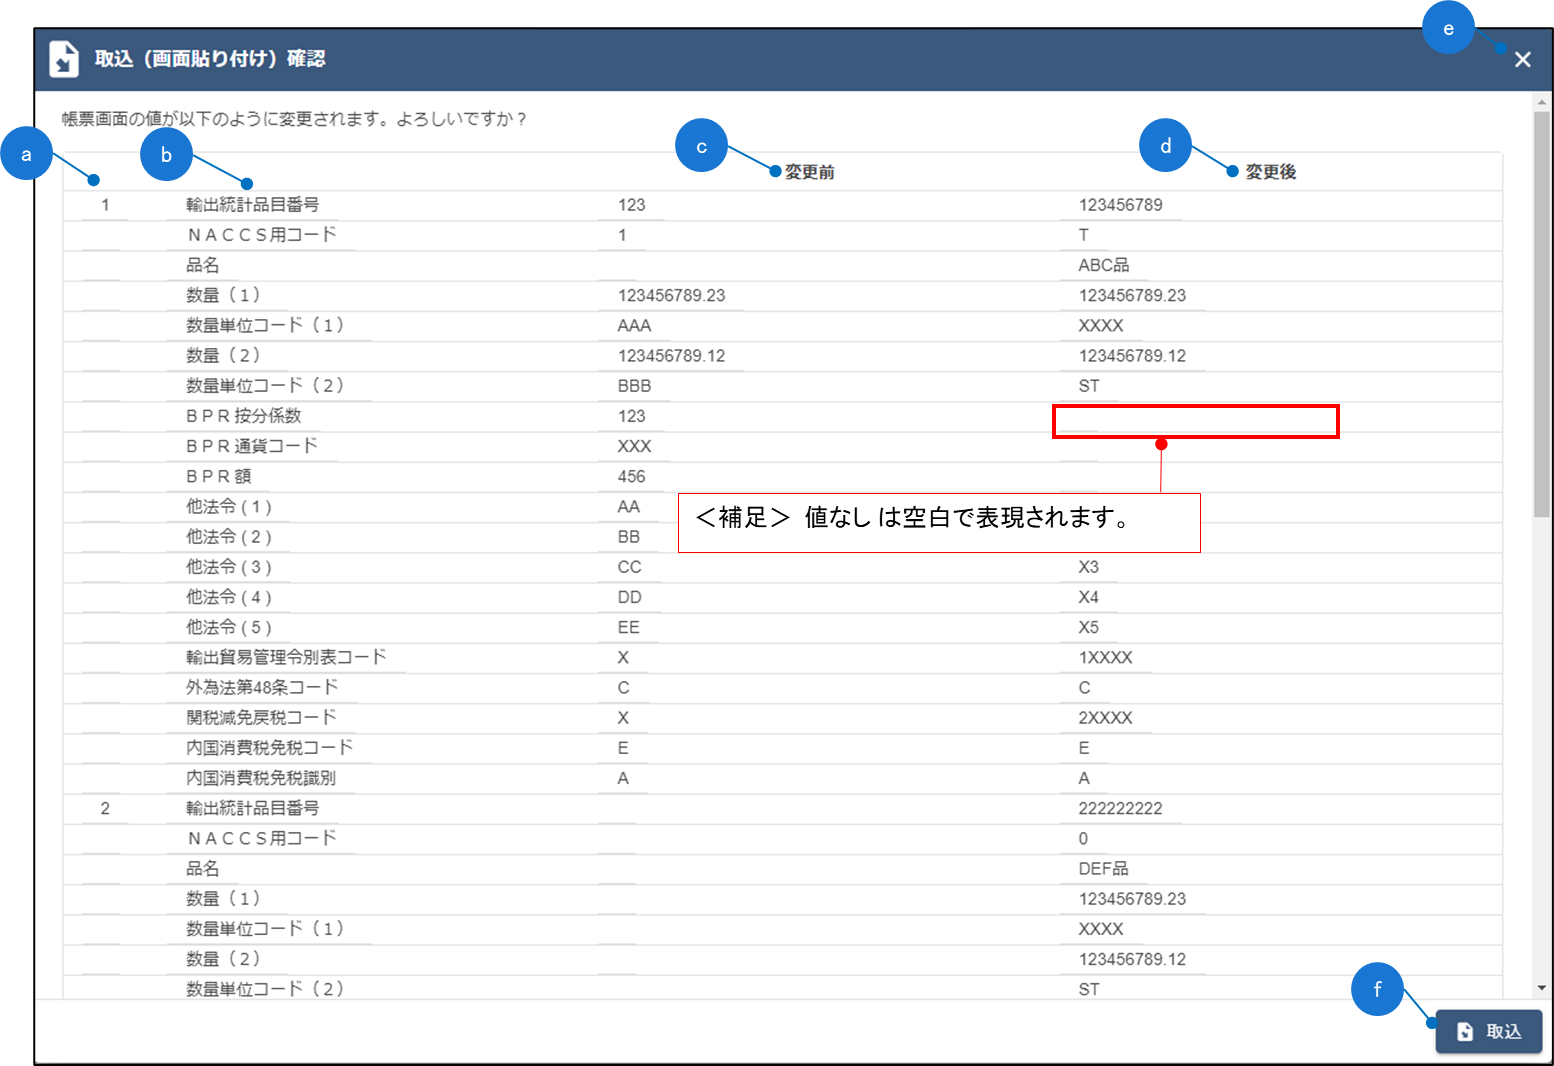Click the 変更後 value ABC品
Viewport: 1554px width, 1066px height.
tap(1103, 265)
